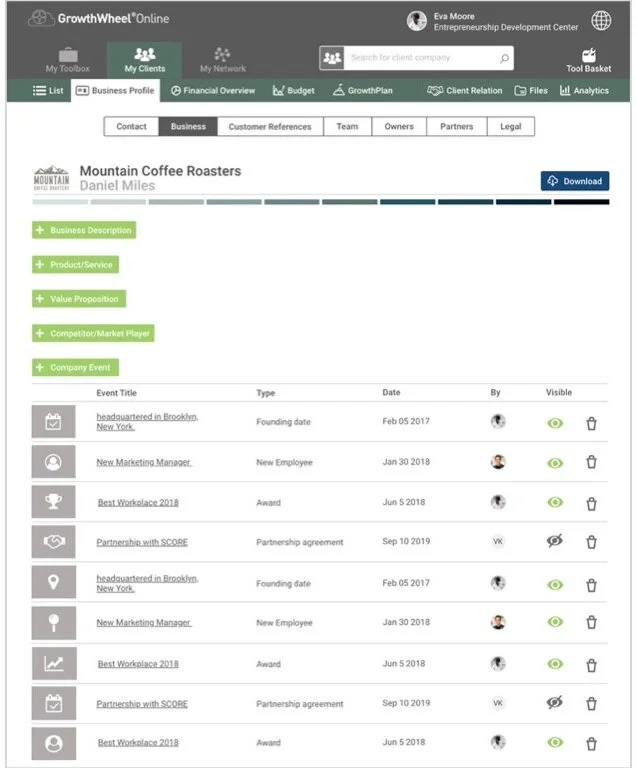Delete the user-circle-icon Best Workplace 2018 event

(591, 744)
